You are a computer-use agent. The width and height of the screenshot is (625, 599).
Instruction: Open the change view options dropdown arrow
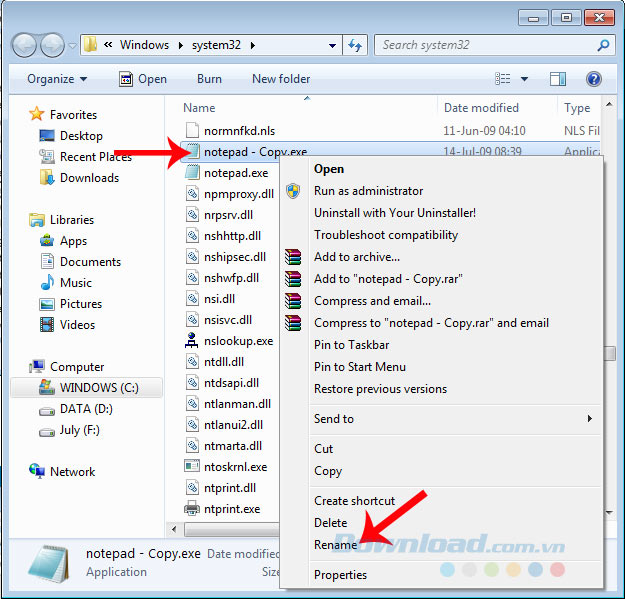pyautogui.click(x=525, y=79)
